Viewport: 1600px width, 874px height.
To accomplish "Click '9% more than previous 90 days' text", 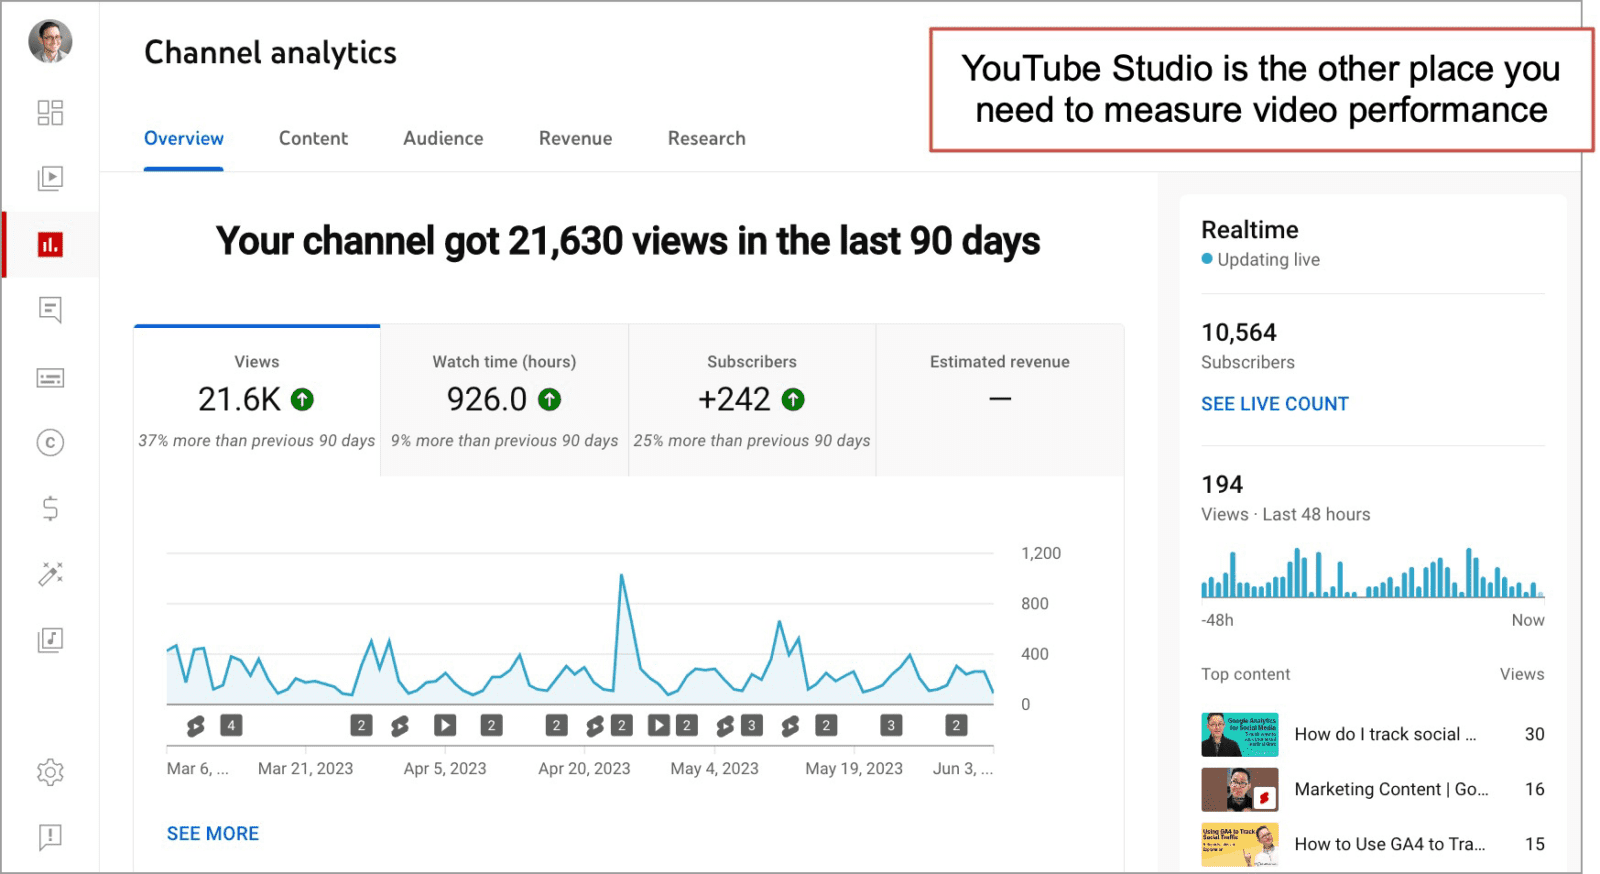I will [x=504, y=440].
